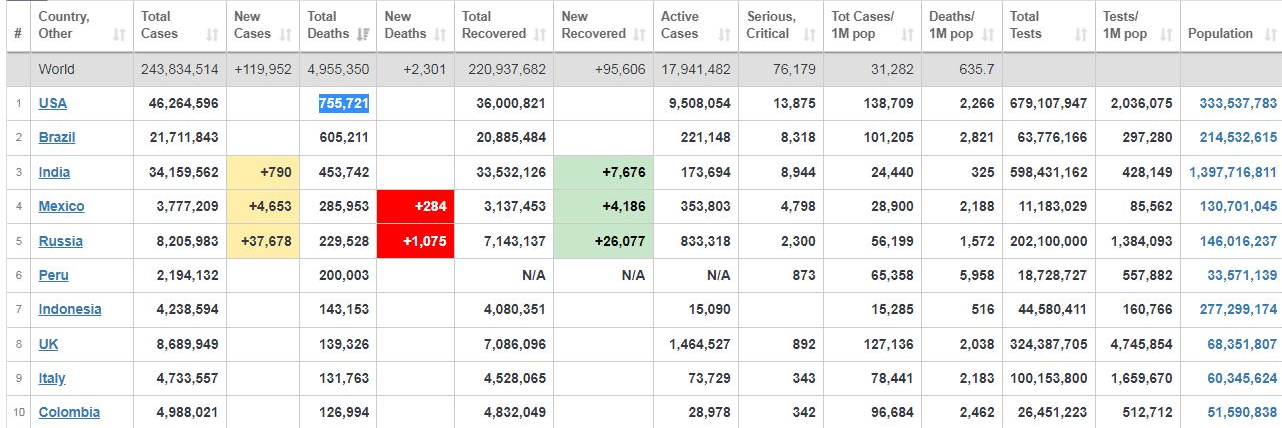1282x428 pixels.
Task: Click the Country, Other sort arrows
Action: [120, 34]
